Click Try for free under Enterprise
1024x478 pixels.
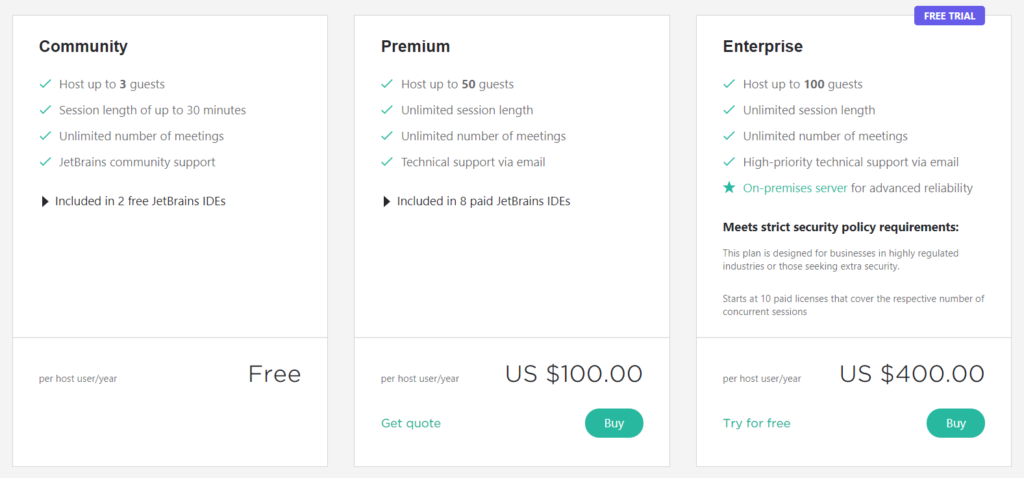click(756, 423)
